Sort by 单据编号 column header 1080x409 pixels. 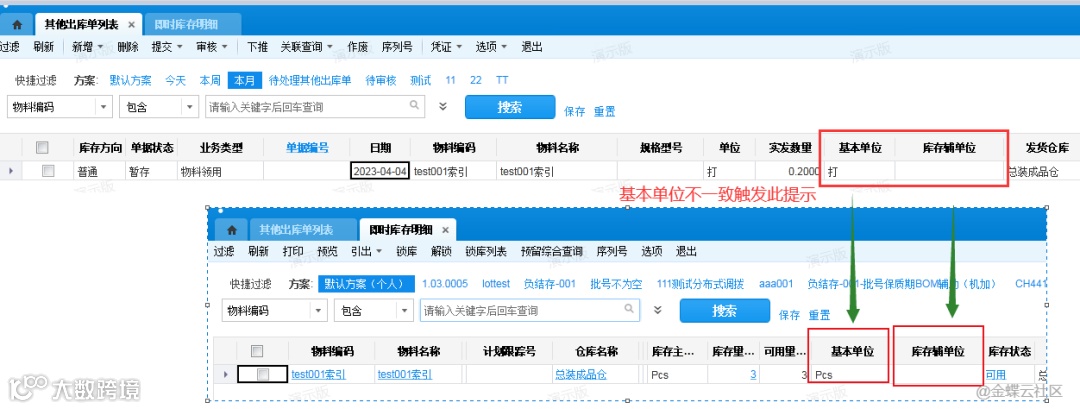[x=307, y=147]
